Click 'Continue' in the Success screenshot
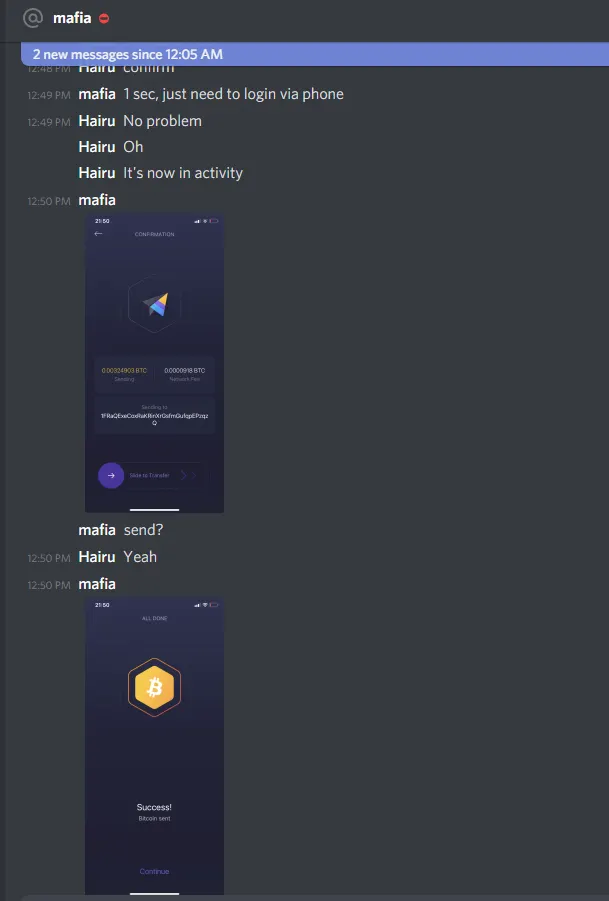The height and width of the screenshot is (901, 609). click(155, 871)
